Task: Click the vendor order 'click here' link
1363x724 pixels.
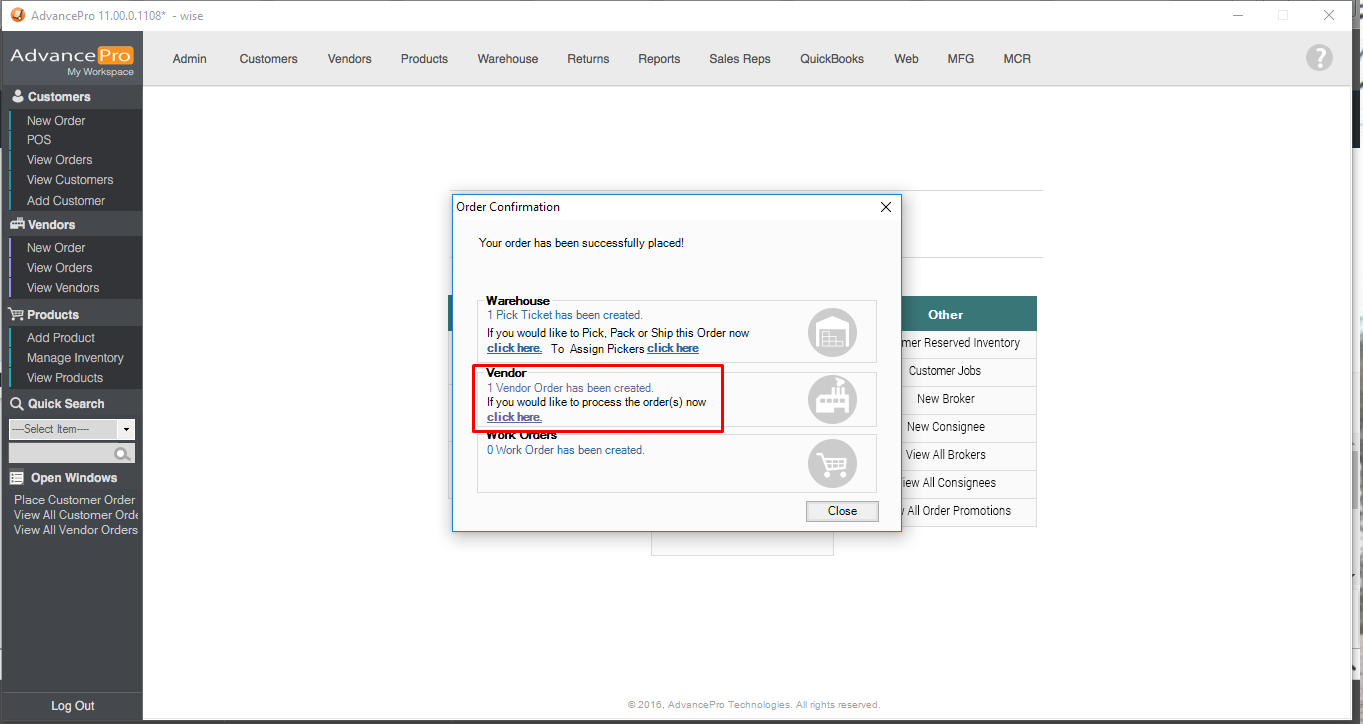Action: coord(514,417)
